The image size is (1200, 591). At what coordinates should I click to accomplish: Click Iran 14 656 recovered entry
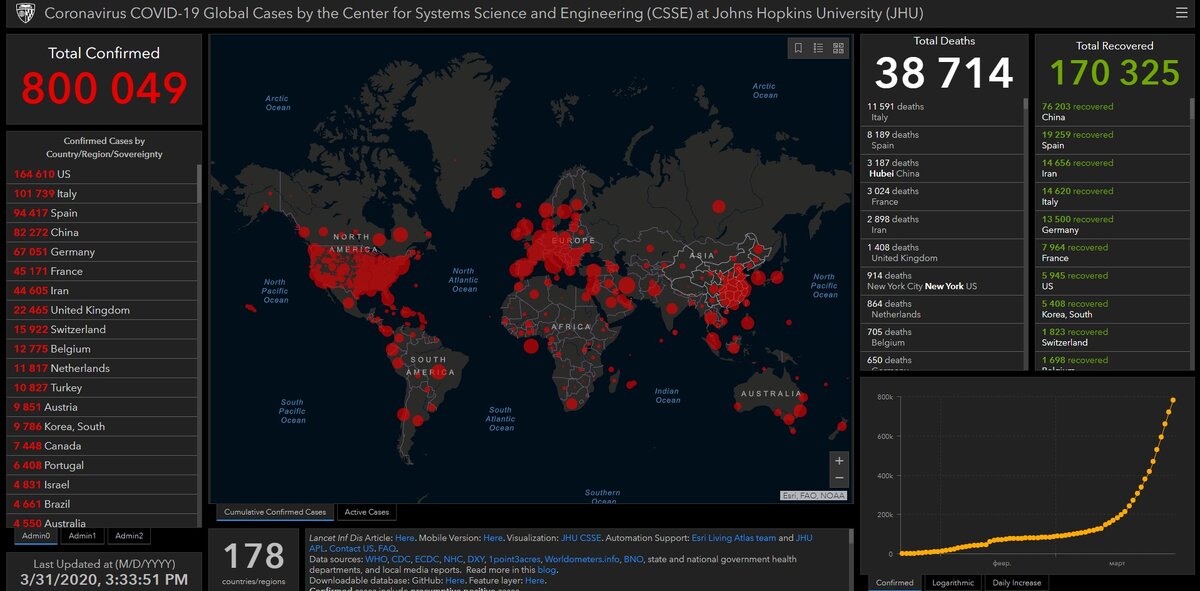coord(1111,168)
